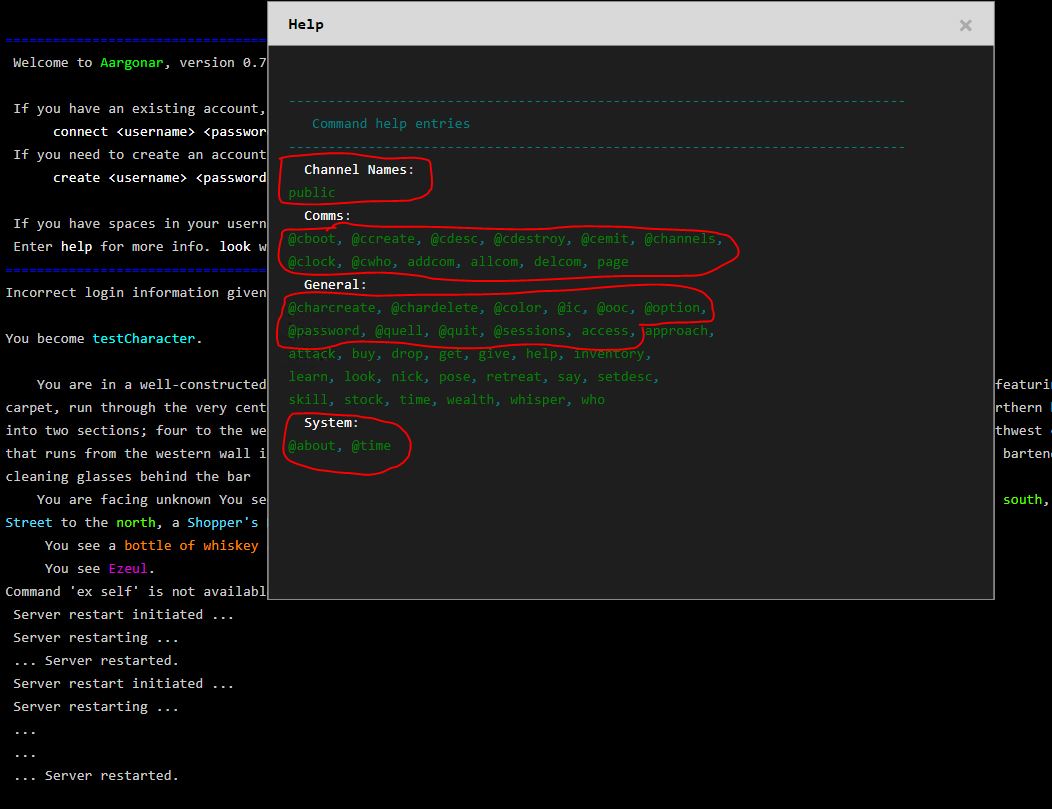The height and width of the screenshot is (809, 1052).
Task: View help for get
Action: click(450, 354)
